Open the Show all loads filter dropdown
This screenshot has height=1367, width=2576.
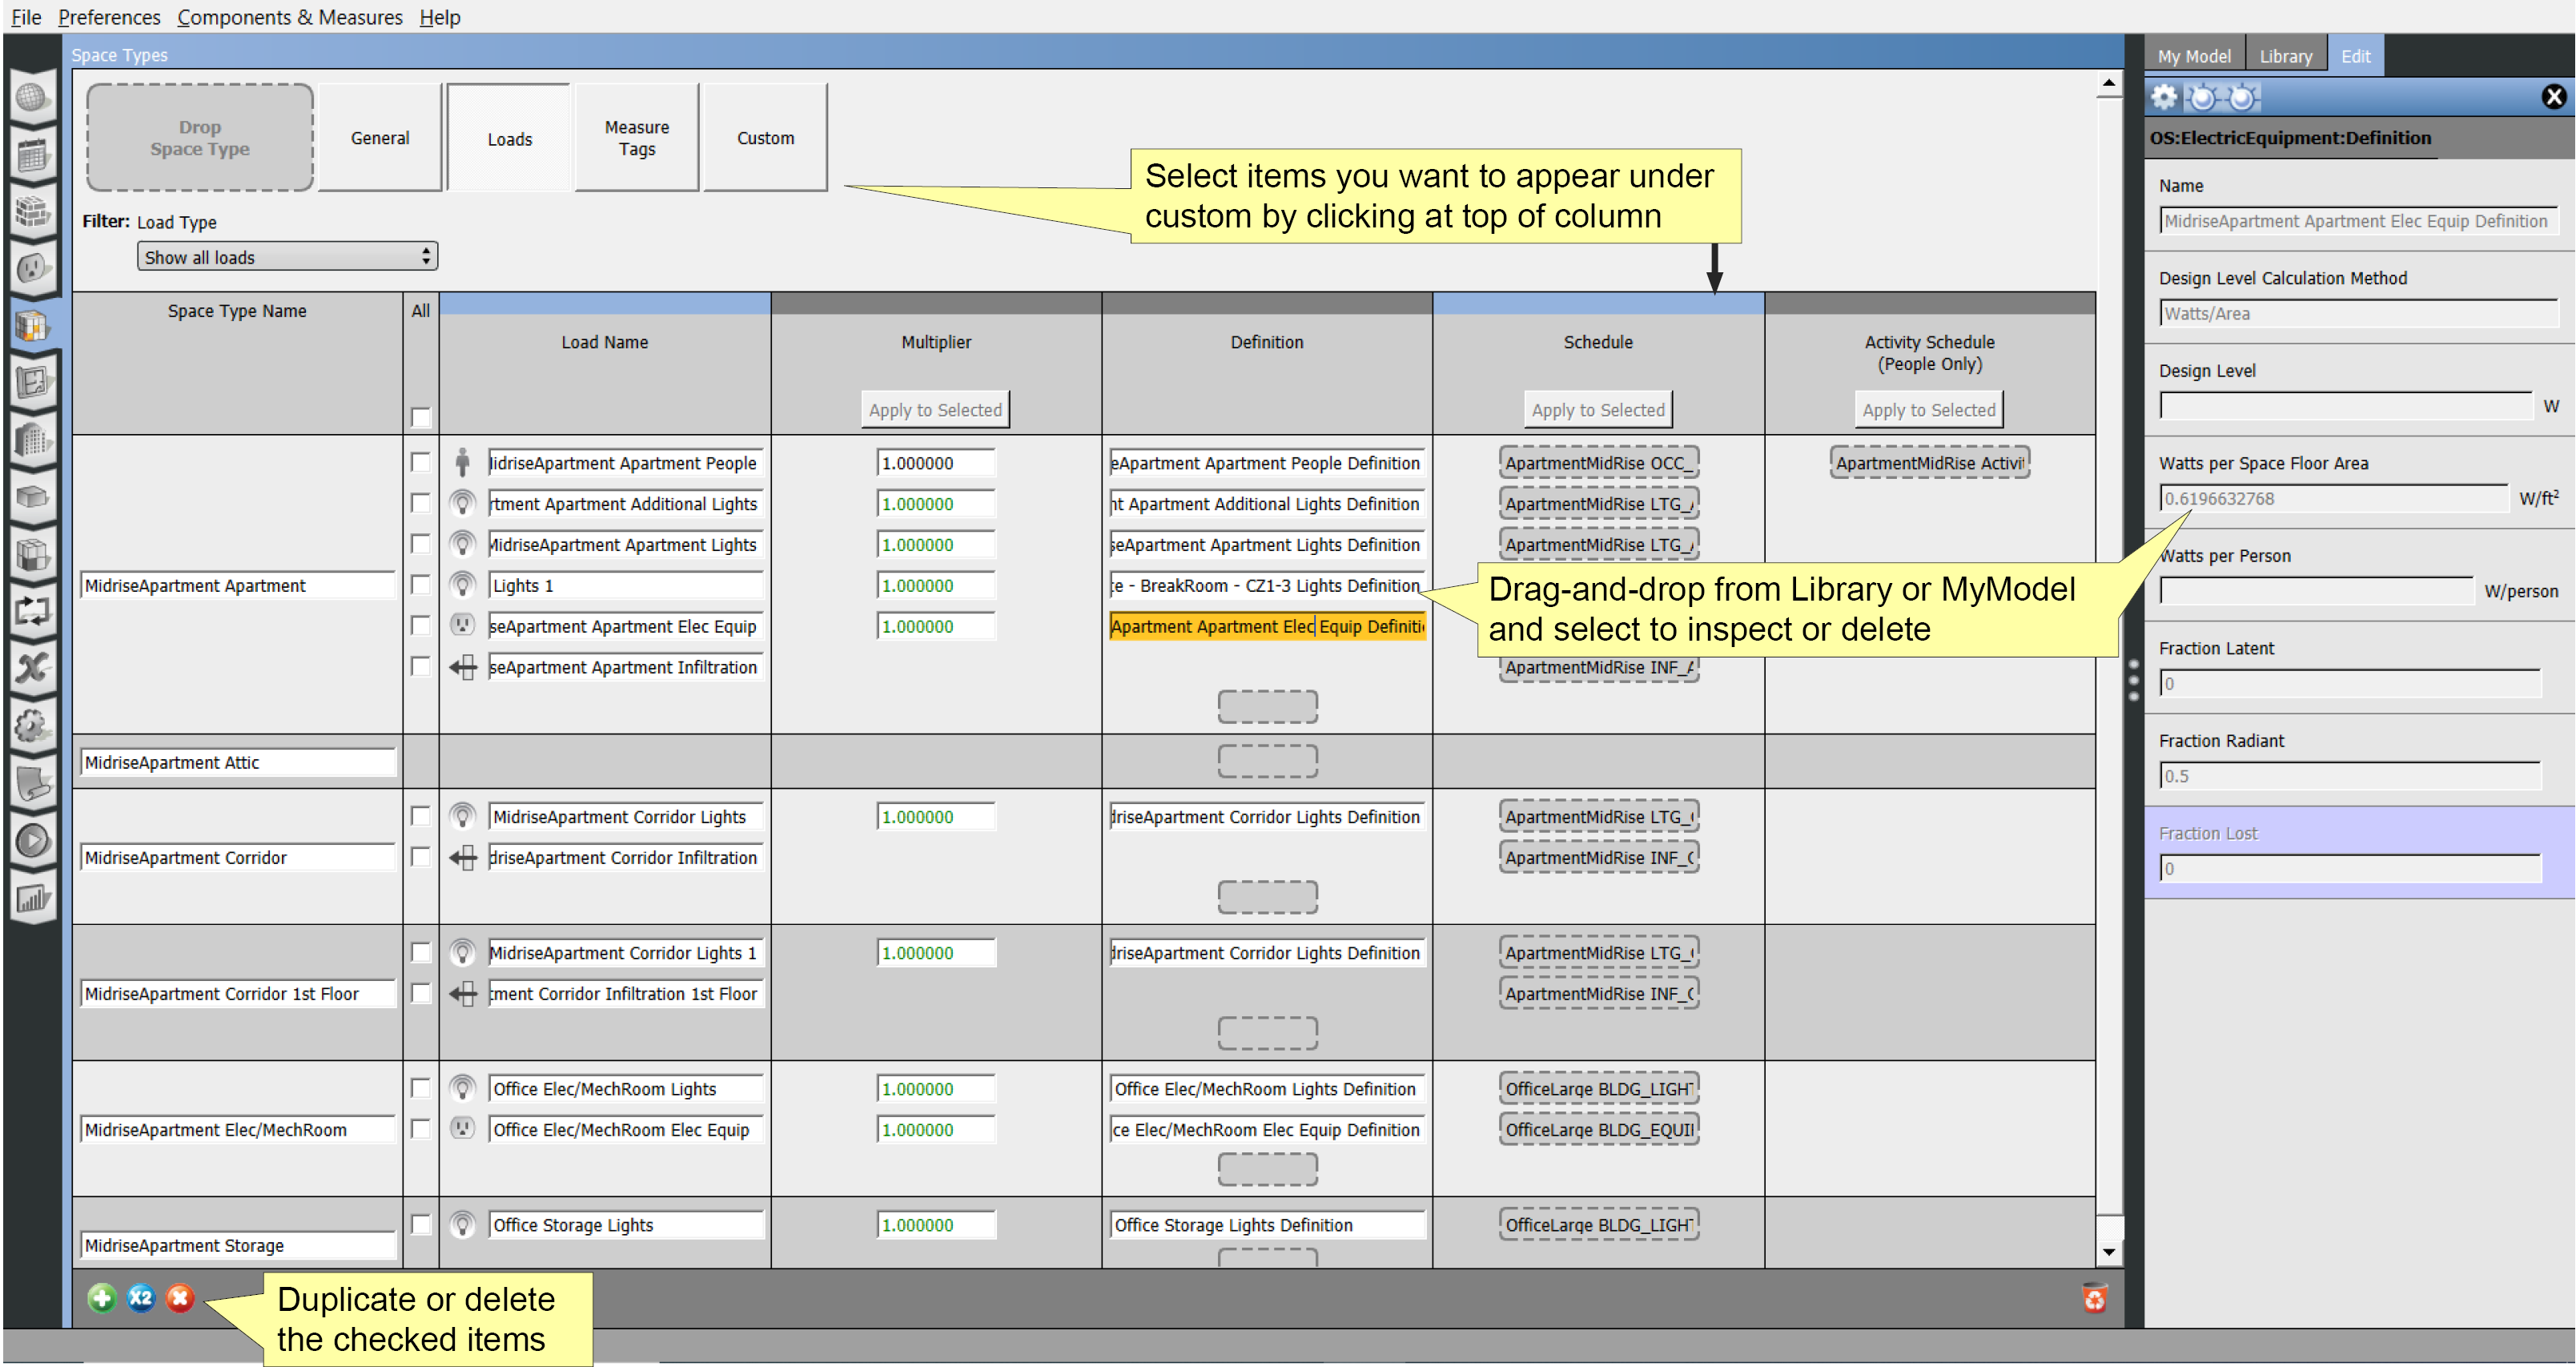coord(287,256)
